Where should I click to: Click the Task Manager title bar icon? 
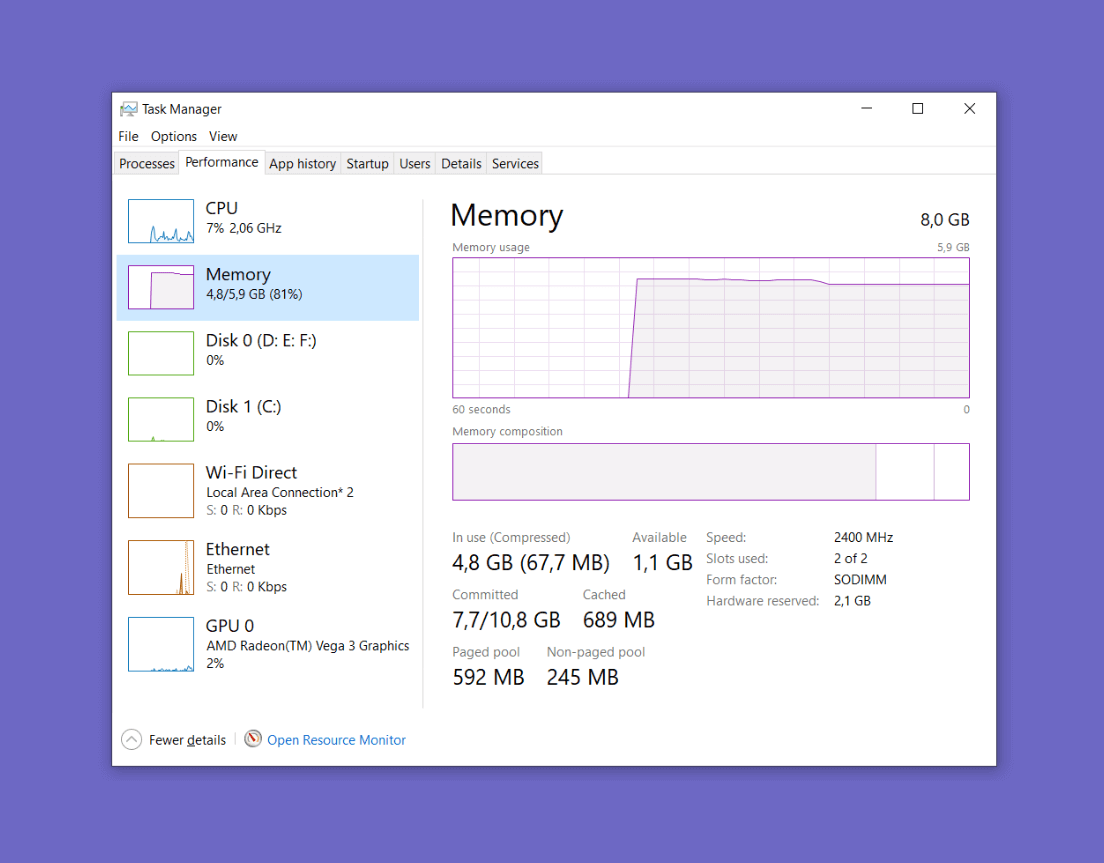click(128, 109)
